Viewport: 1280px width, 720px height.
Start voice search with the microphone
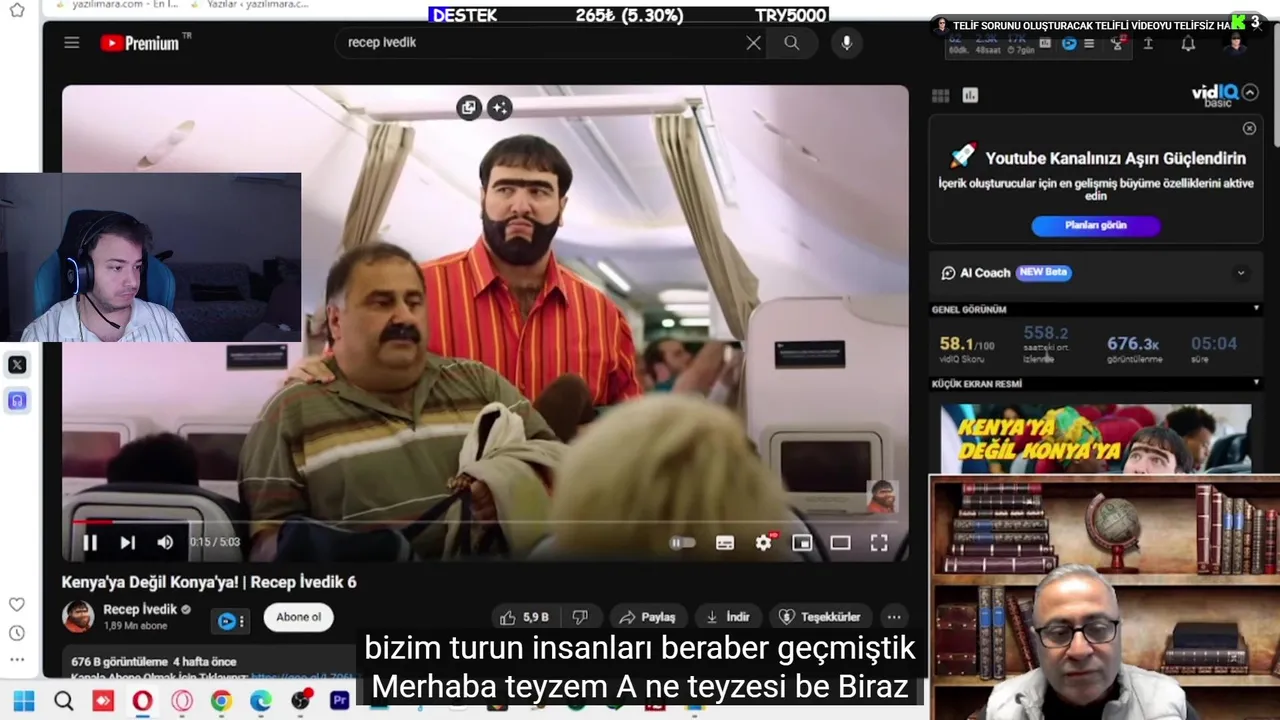[846, 43]
